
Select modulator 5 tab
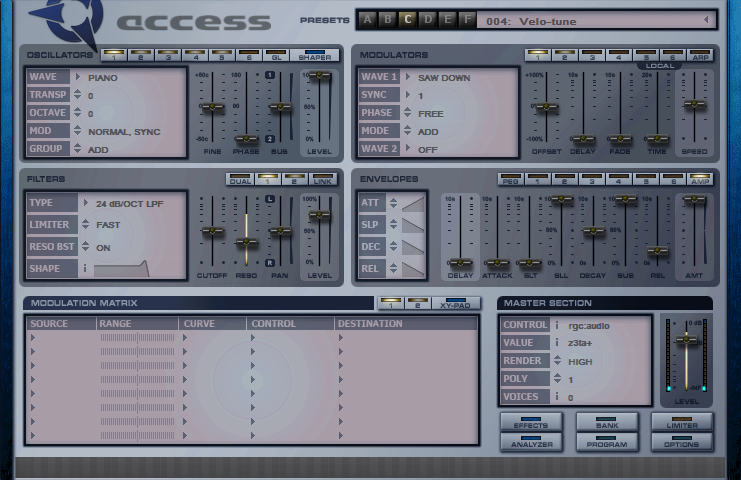coord(646,55)
